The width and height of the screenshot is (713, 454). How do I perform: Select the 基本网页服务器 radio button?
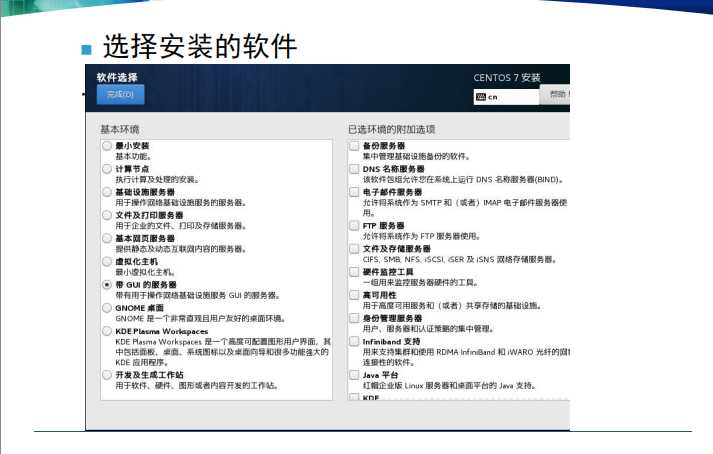click(x=107, y=238)
